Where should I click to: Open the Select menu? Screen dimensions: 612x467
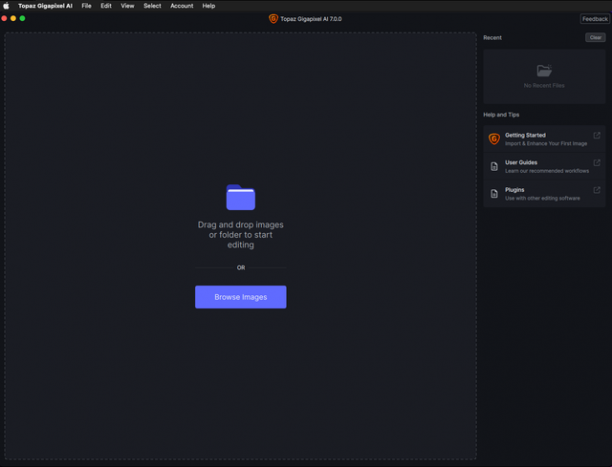(x=152, y=6)
